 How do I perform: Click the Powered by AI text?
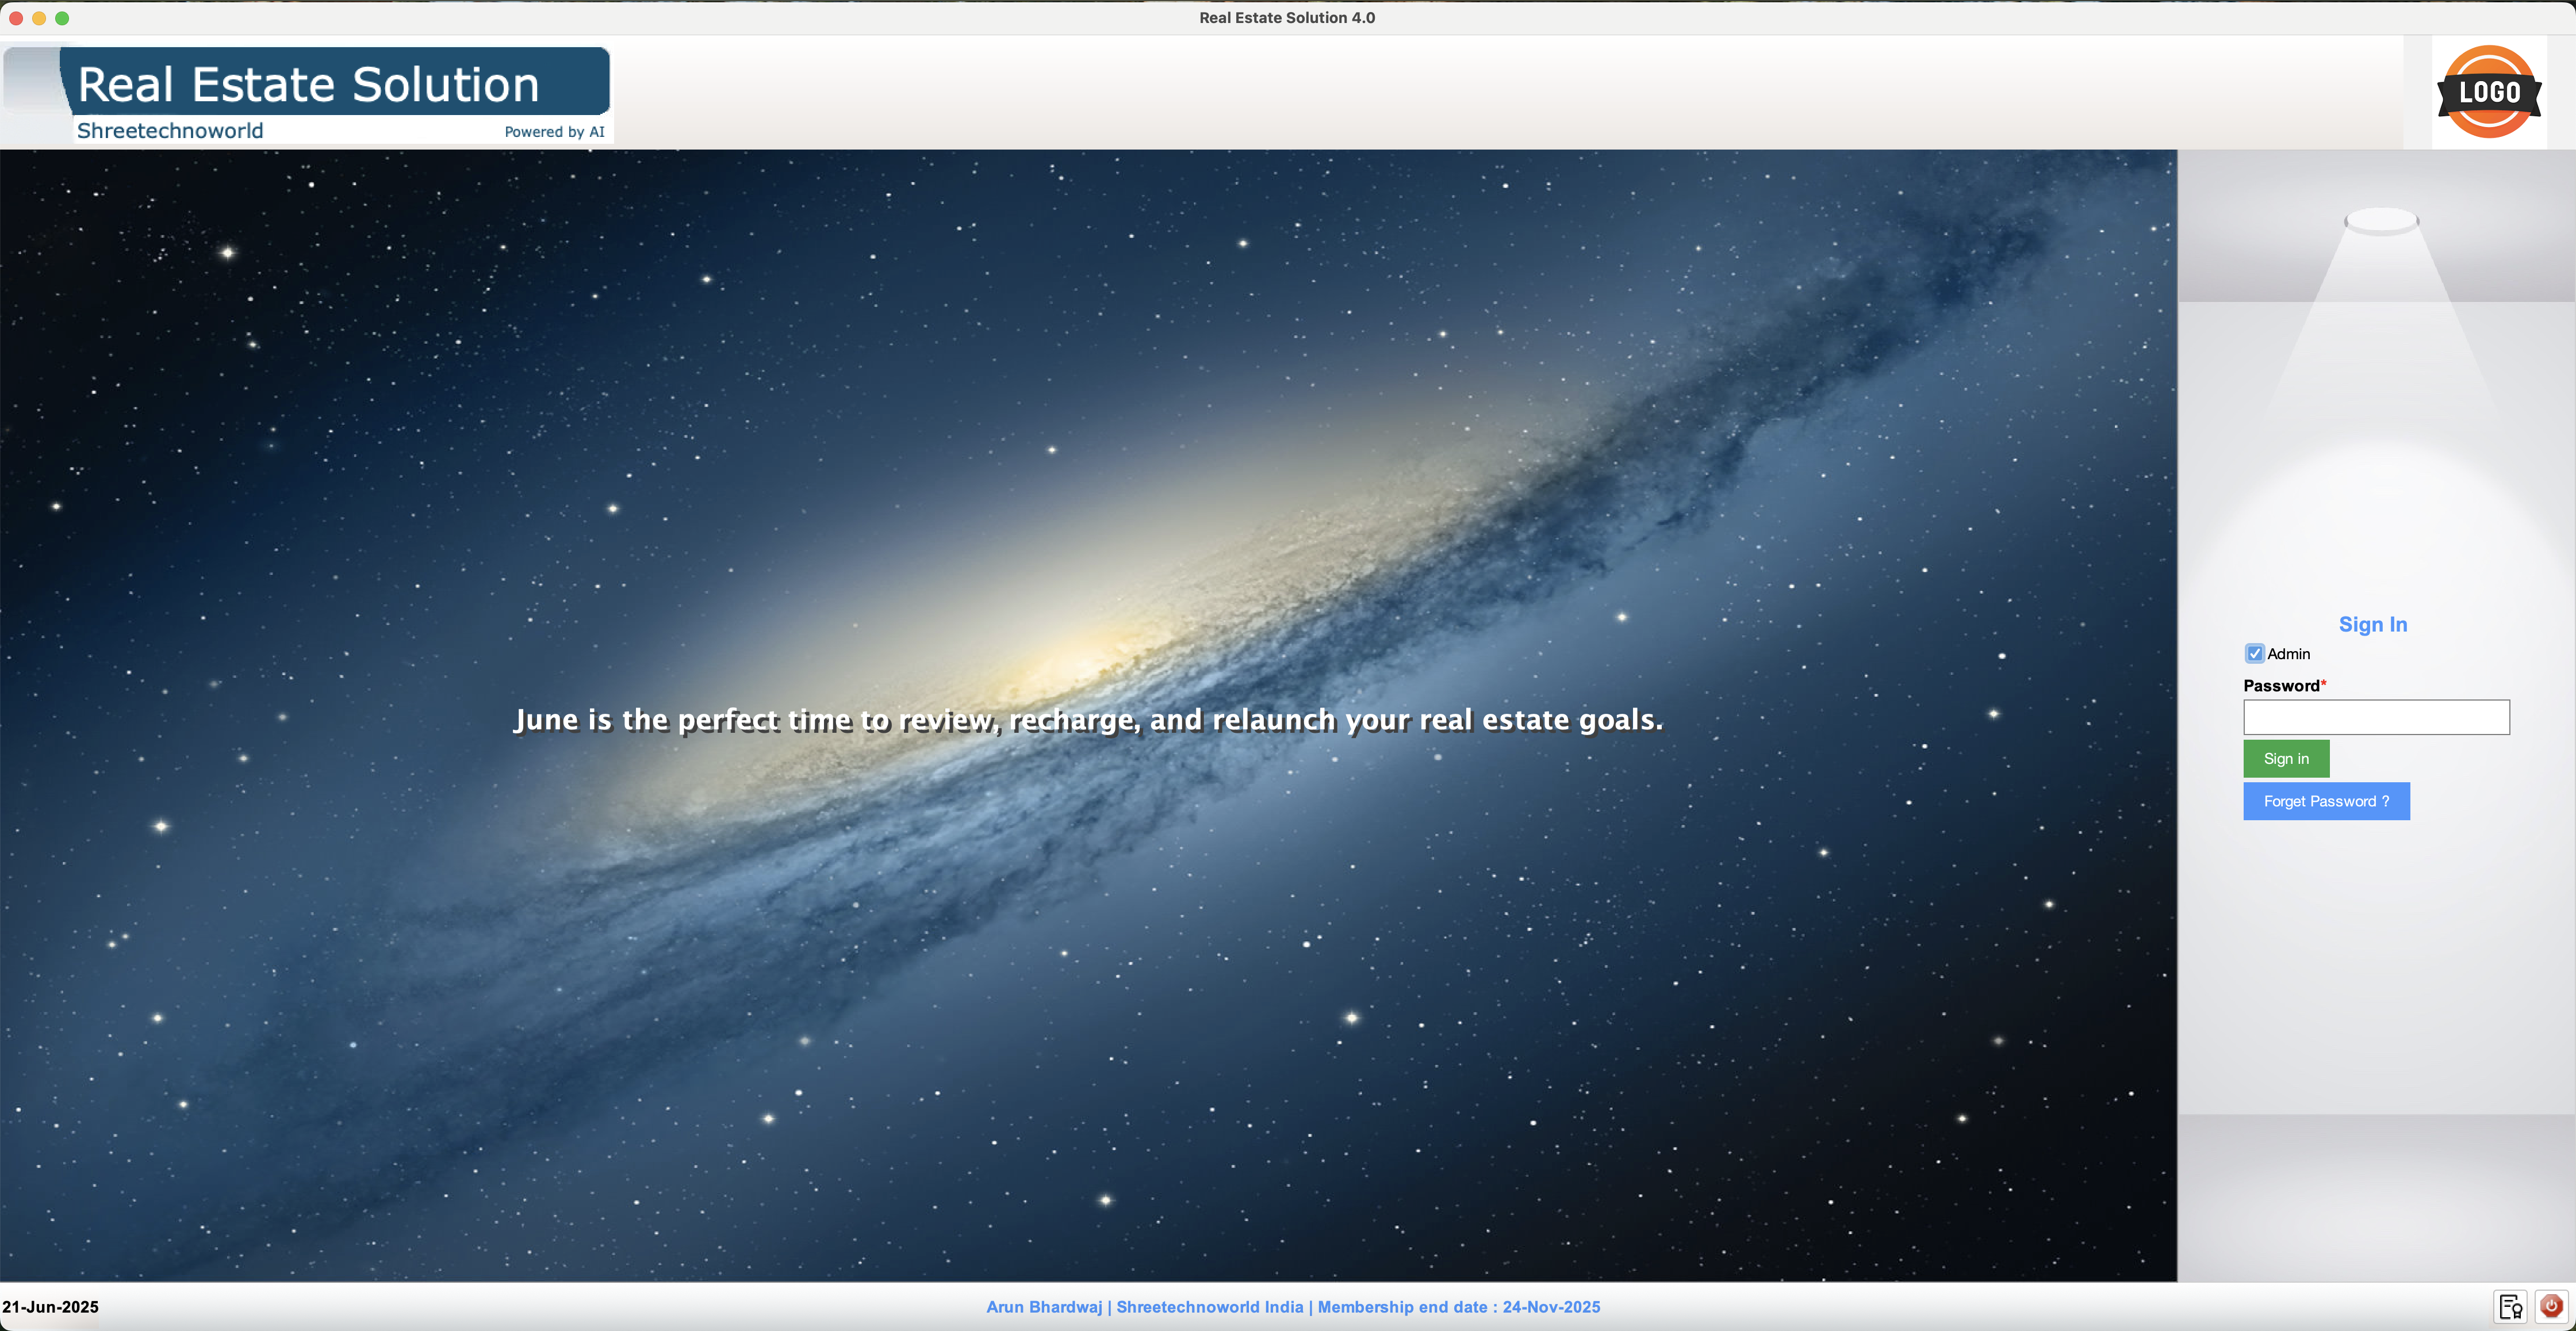pyautogui.click(x=554, y=132)
